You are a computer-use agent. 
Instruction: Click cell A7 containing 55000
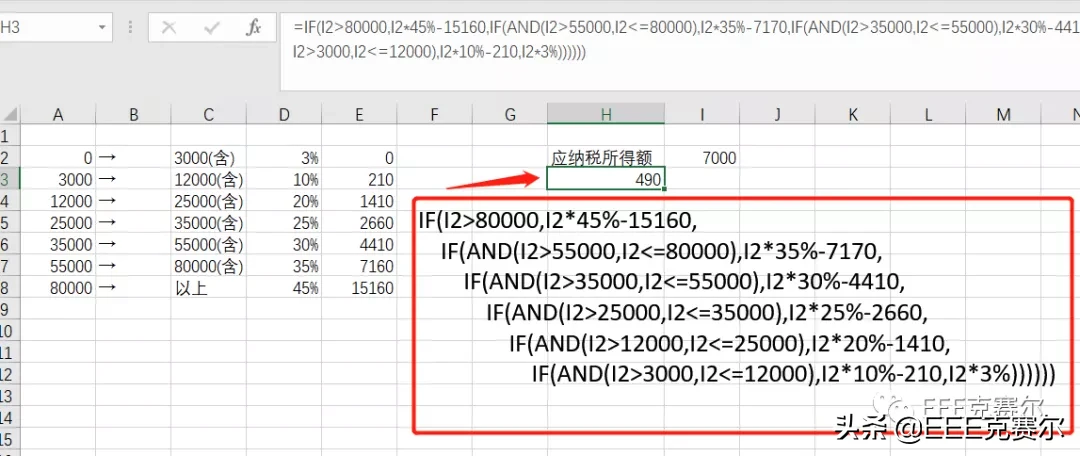pyautogui.click(x=58, y=266)
